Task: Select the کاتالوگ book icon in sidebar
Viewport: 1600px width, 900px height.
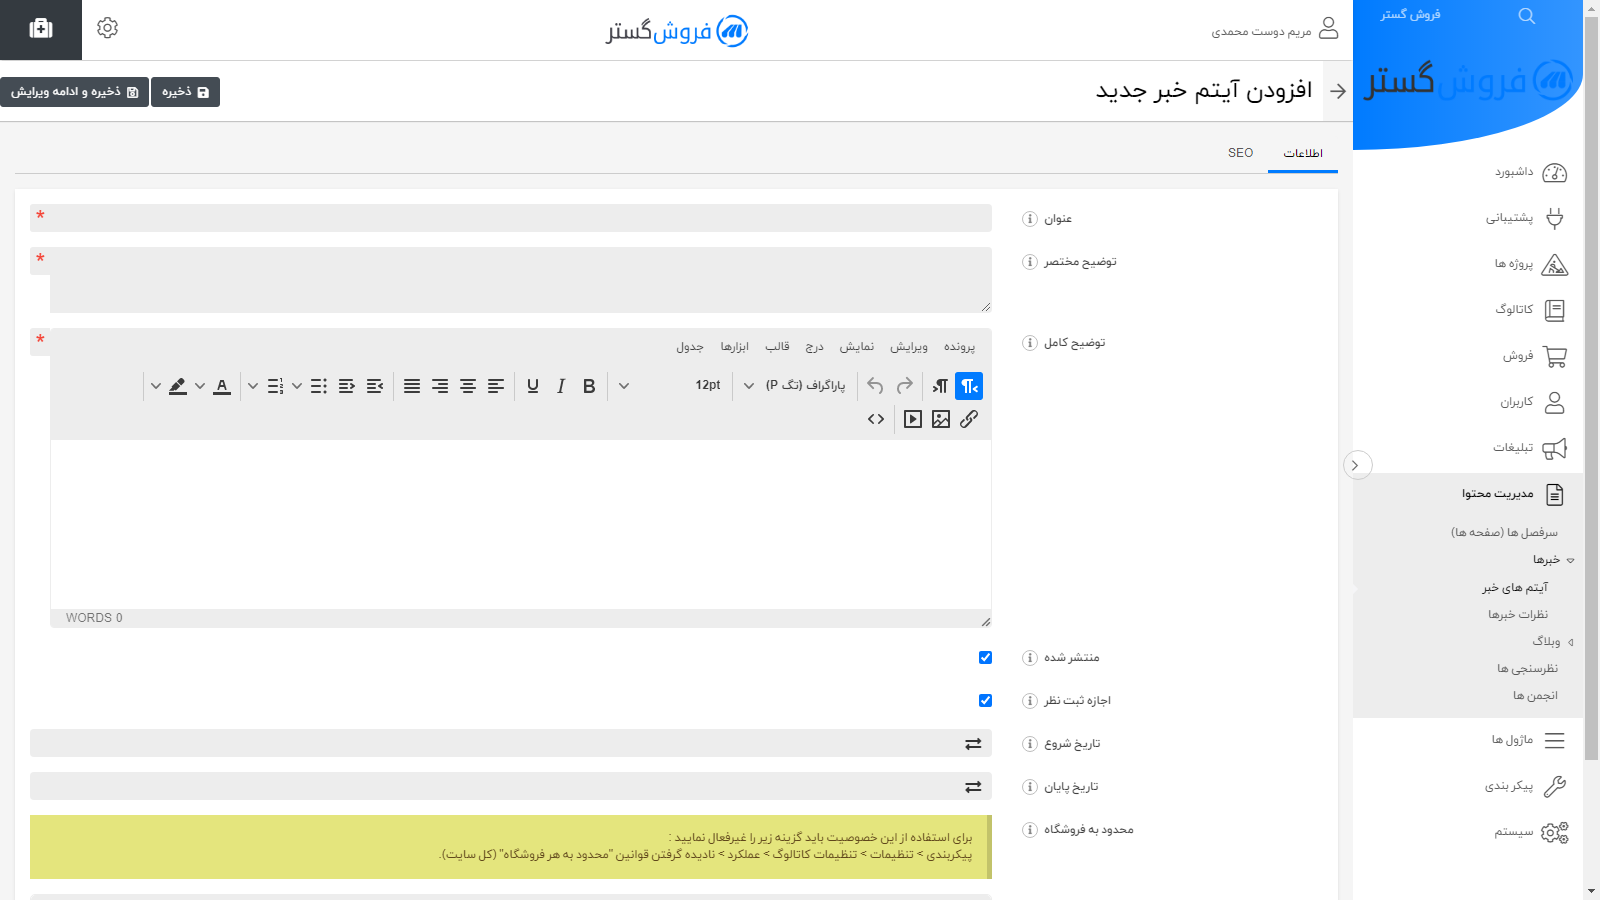Action: point(1553,310)
